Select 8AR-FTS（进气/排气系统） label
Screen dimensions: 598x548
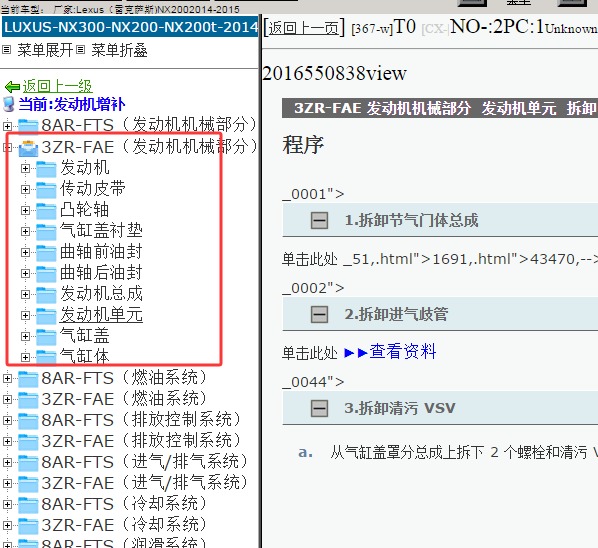tap(145, 462)
